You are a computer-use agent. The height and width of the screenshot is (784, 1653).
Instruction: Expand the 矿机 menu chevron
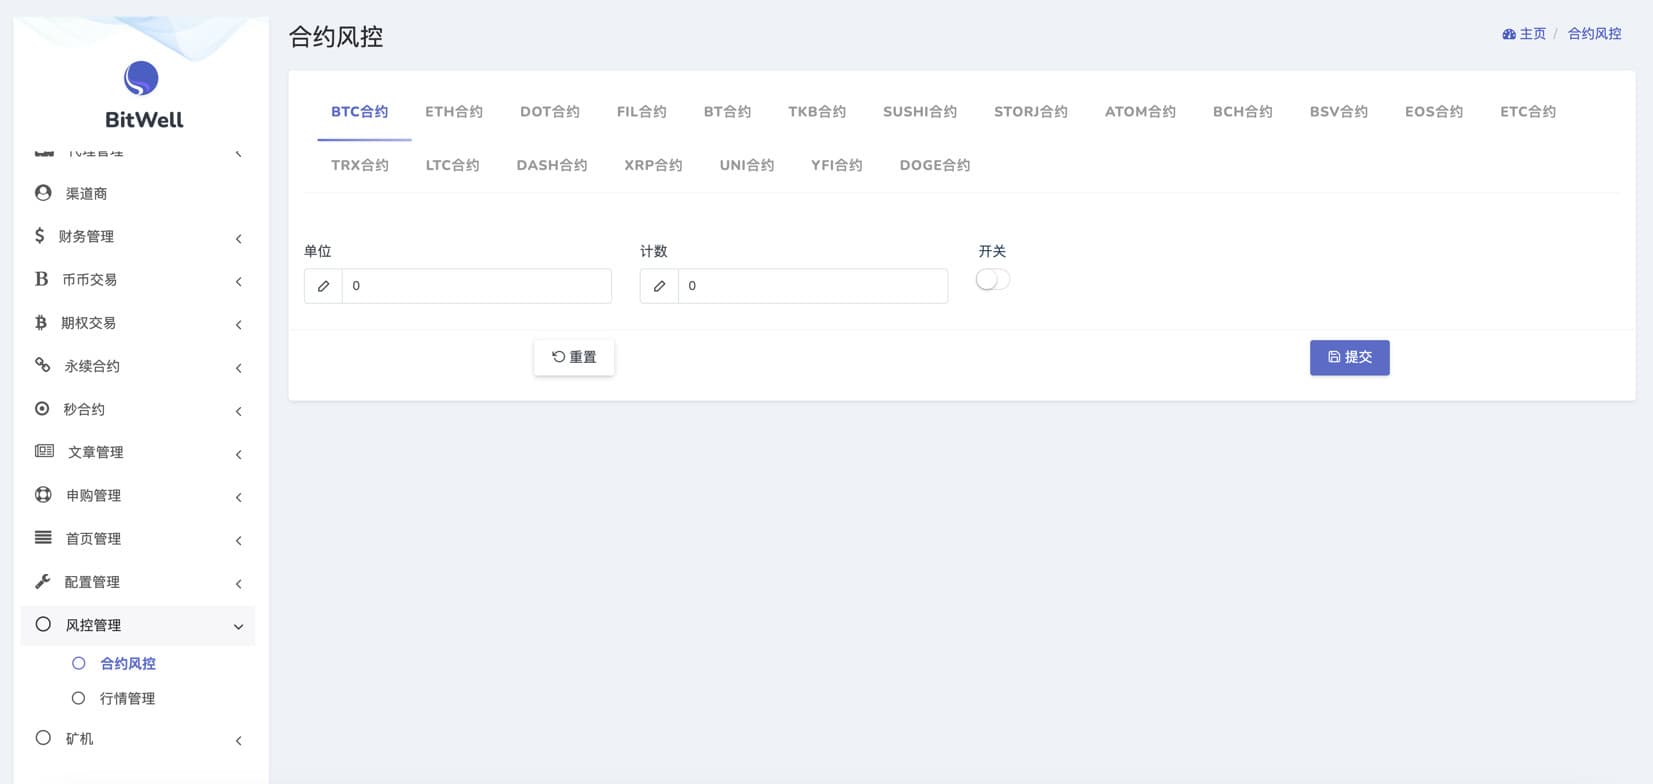[x=238, y=741]
